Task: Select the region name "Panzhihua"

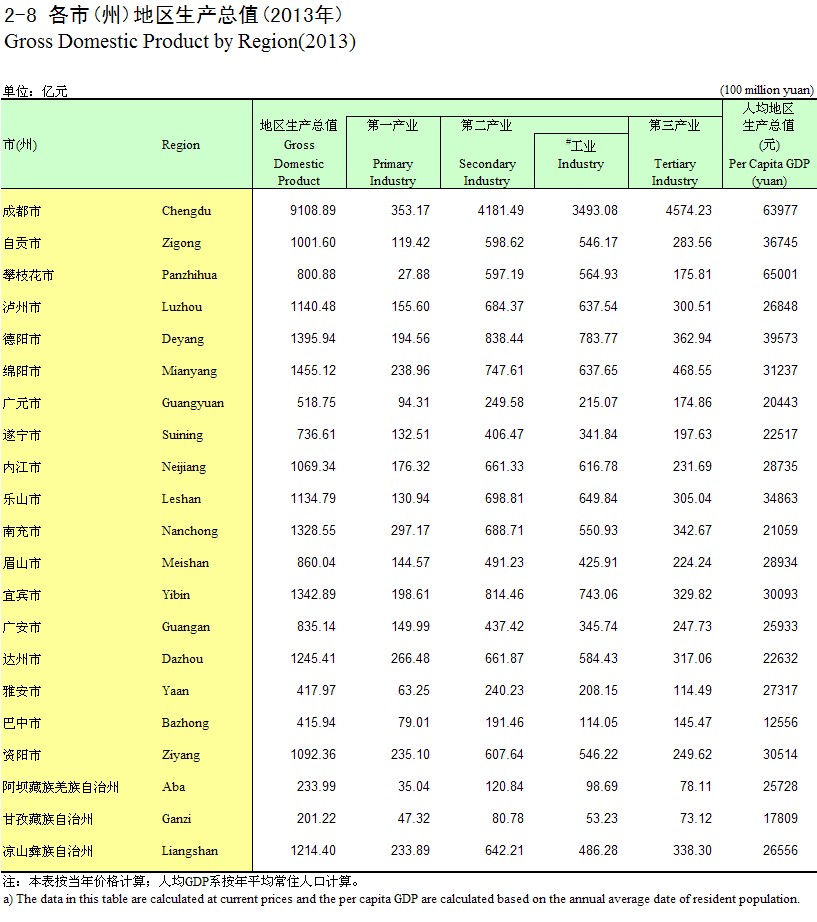Action: [189, 275]
